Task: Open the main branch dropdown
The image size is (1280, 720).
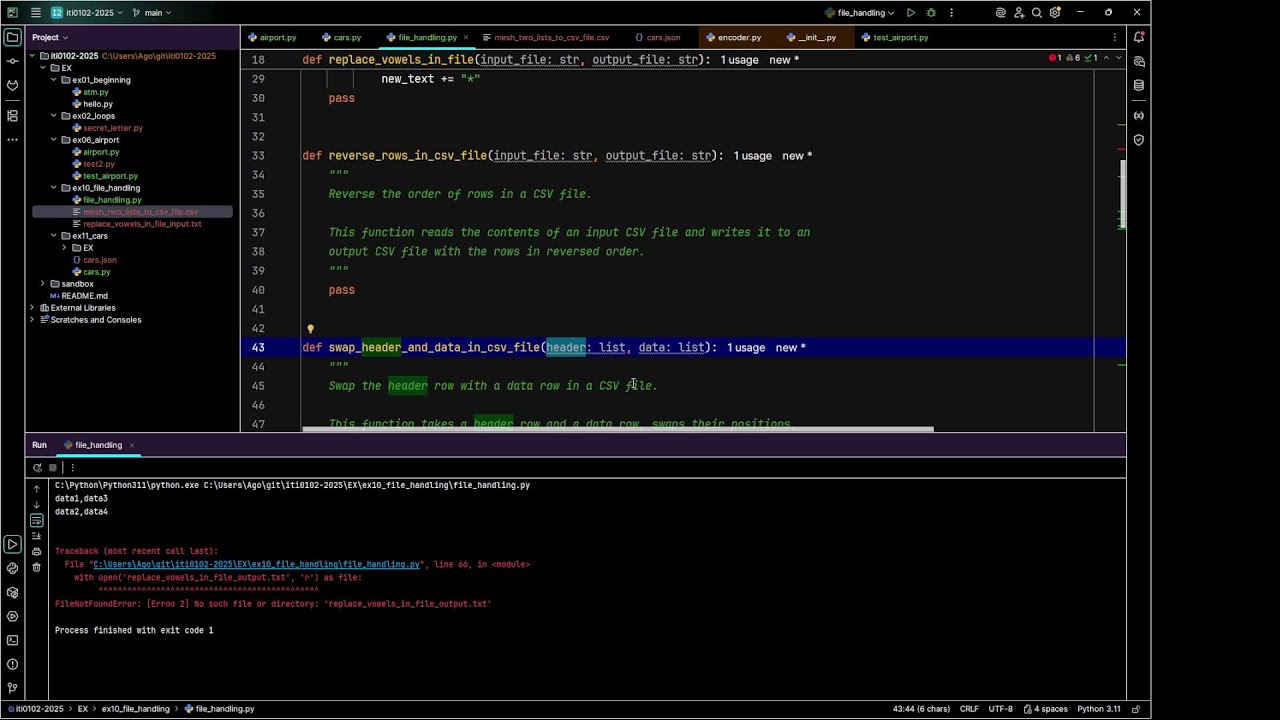Action: coord(152,13)
